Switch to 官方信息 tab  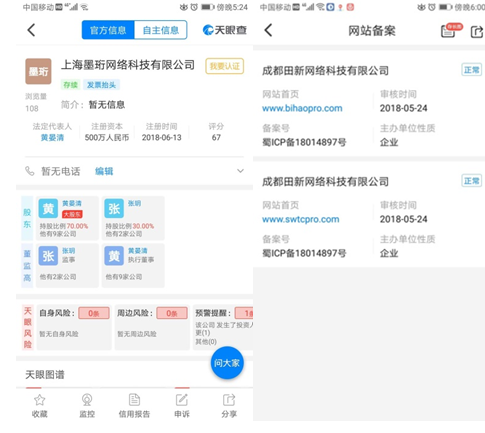click(x=108, y=30)
